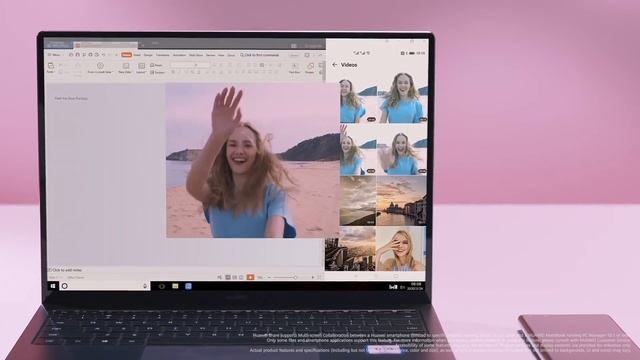This screenshot has height=360, width=640.
Task: Click the taskbar clock and date
Action: [416, 286]
